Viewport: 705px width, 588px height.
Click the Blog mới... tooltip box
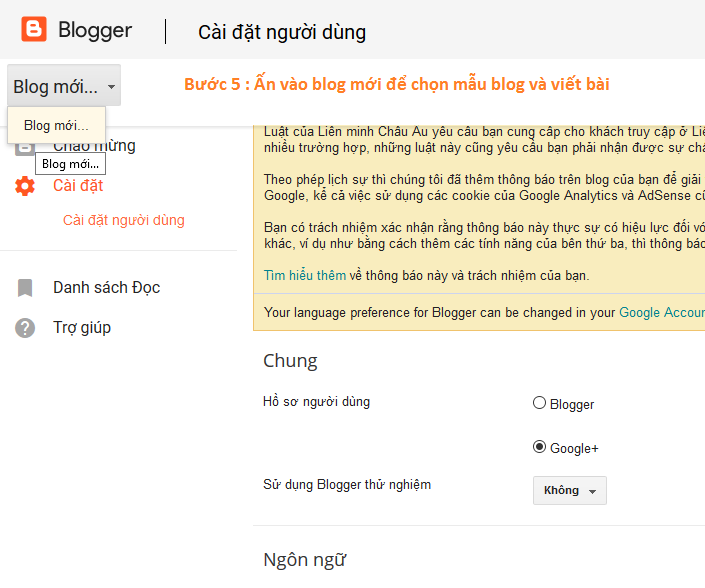[x=71, y=164]
